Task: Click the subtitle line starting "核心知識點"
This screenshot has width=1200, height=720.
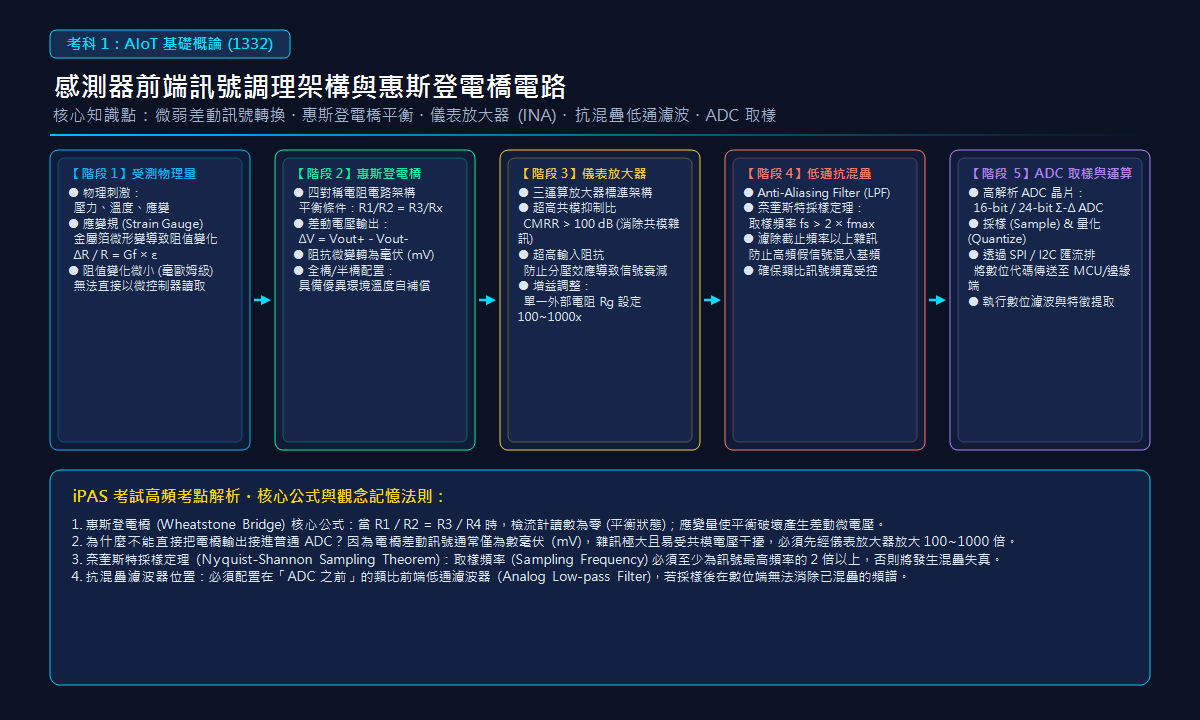Action: coord(415,115)
